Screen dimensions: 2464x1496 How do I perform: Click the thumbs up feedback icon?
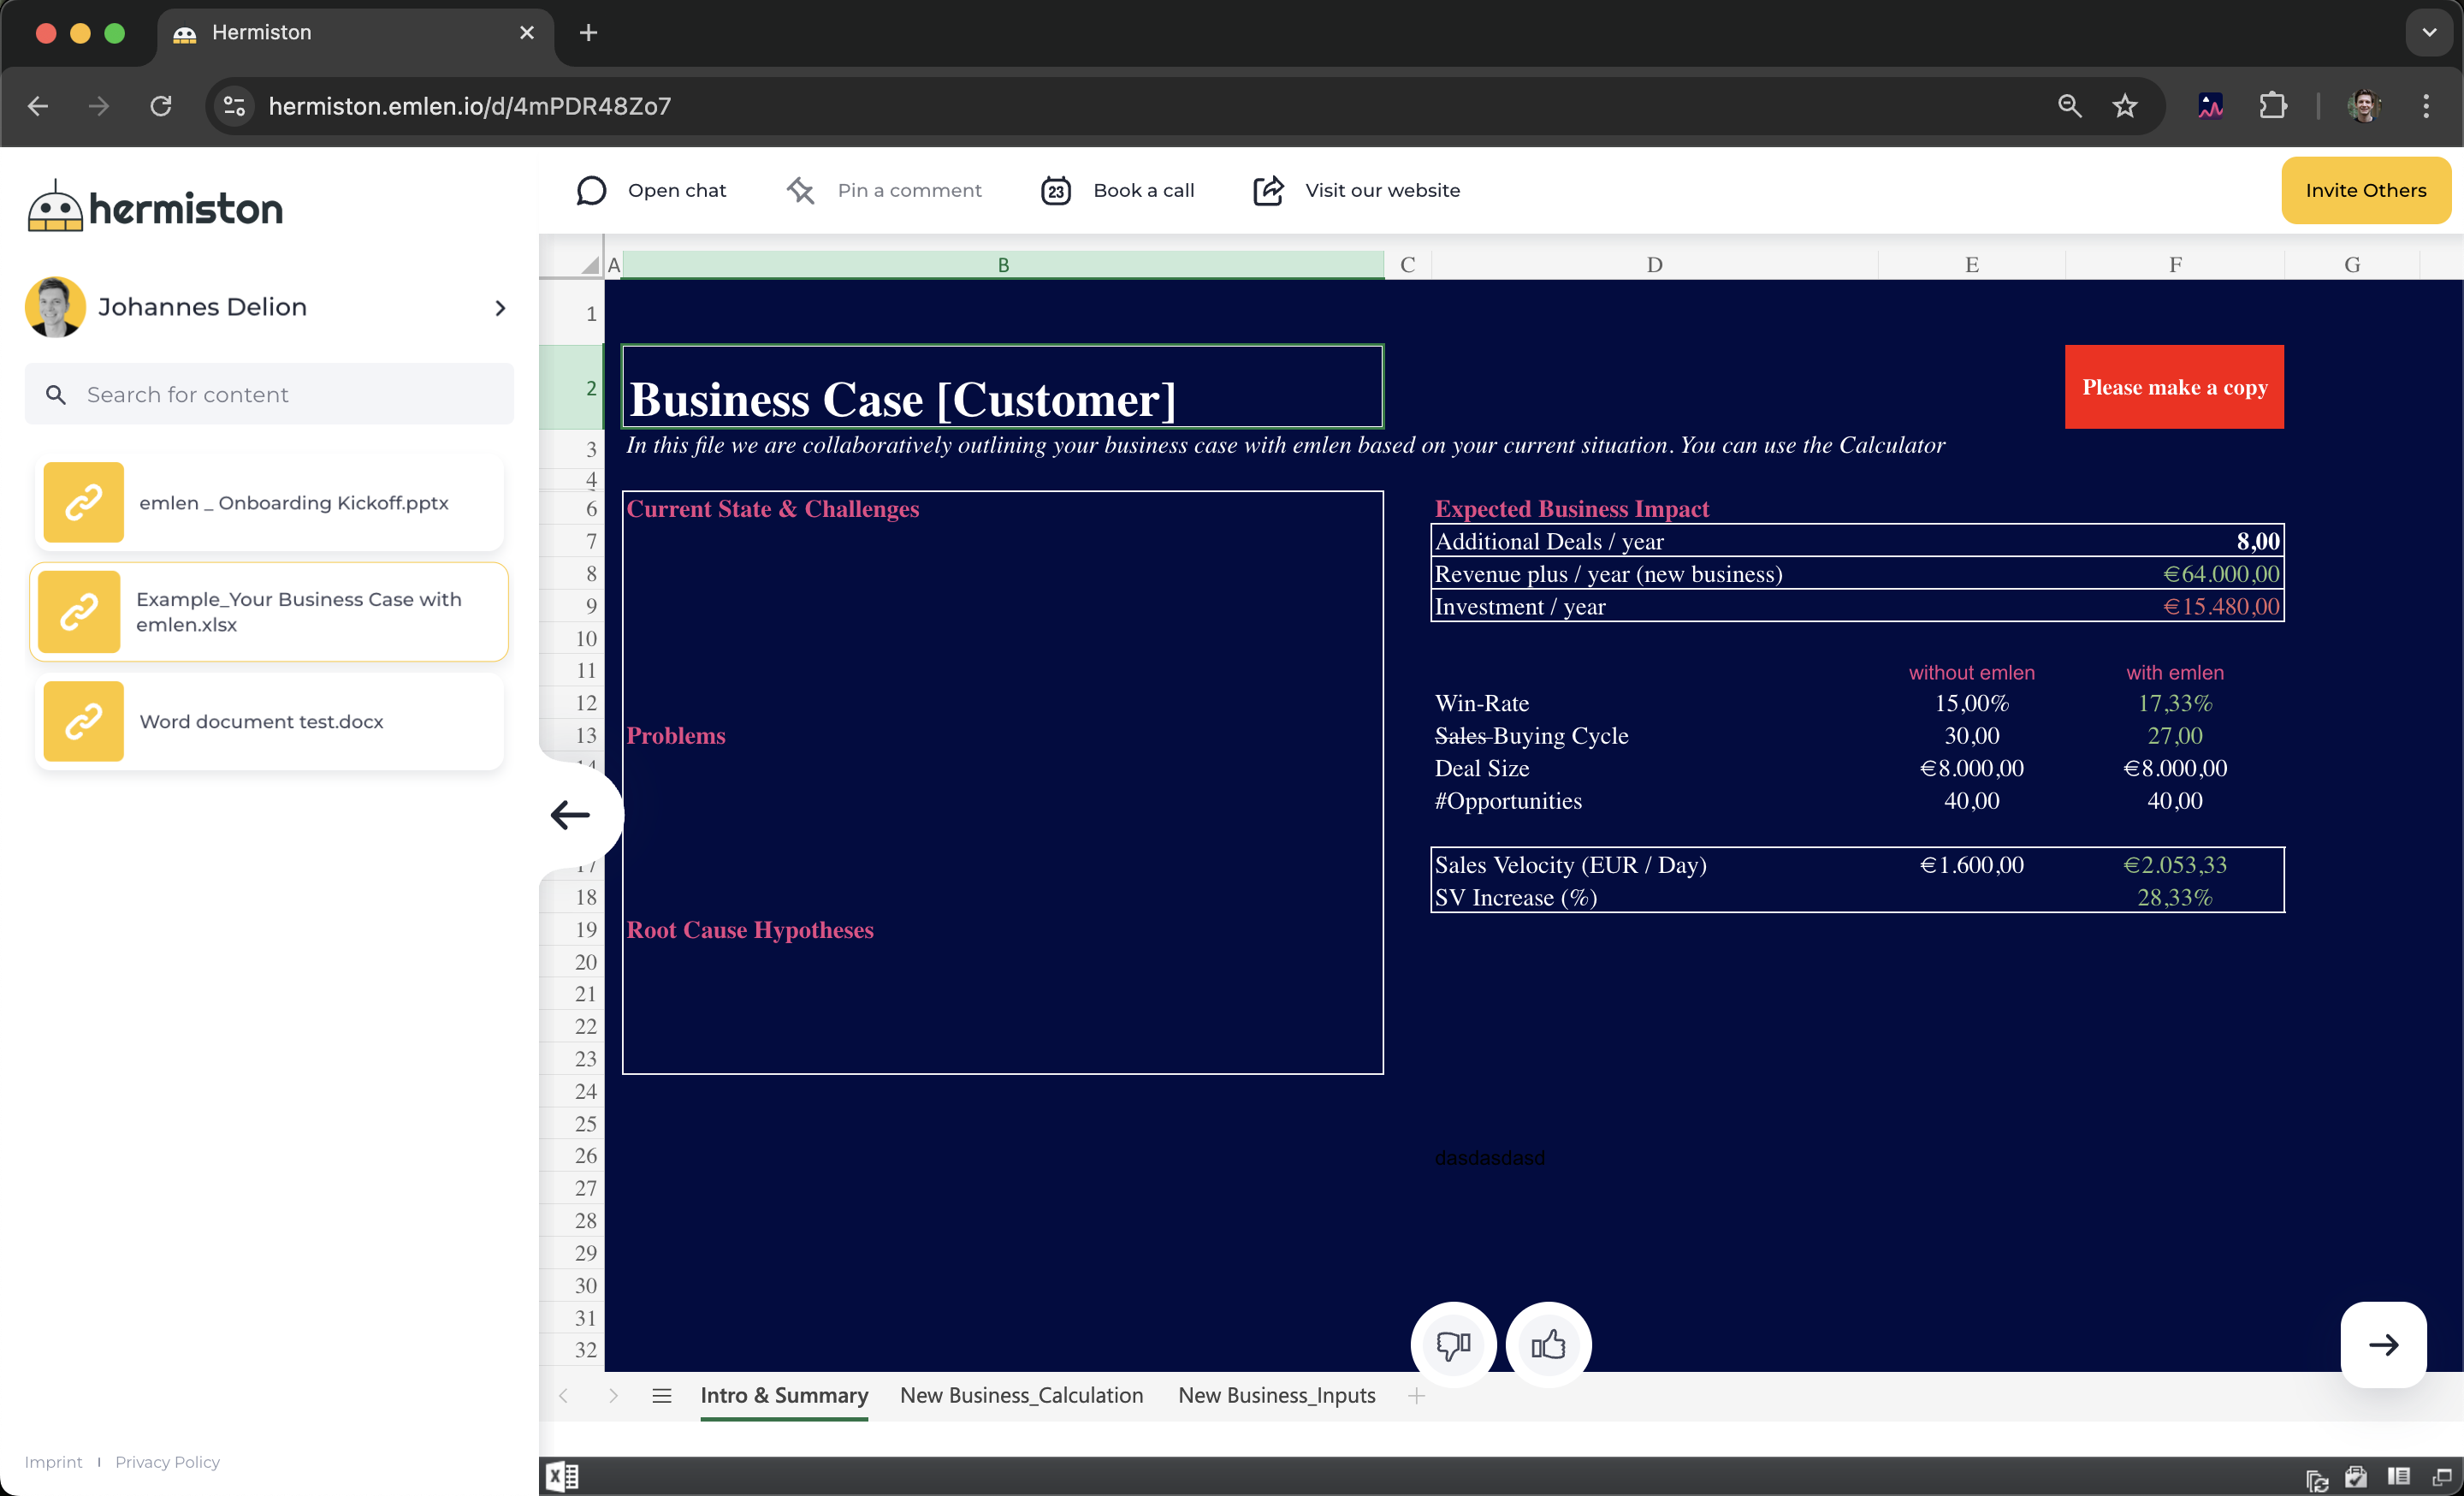pyautogui.click(x=1548, y=1344)
